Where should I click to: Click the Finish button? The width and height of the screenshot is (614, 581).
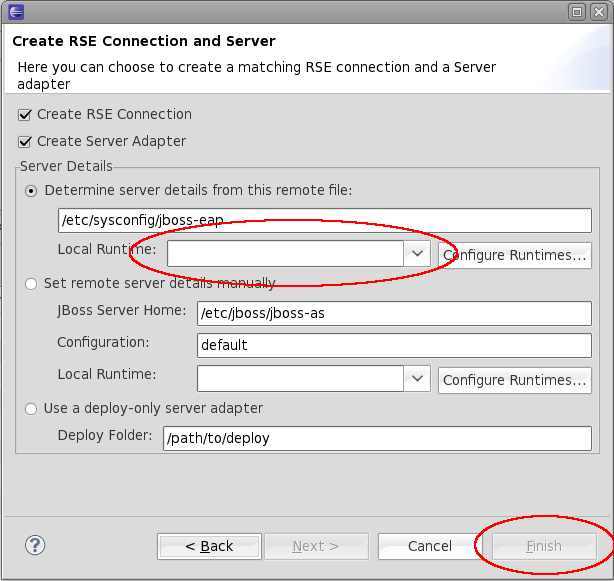(x=544, y=546)
